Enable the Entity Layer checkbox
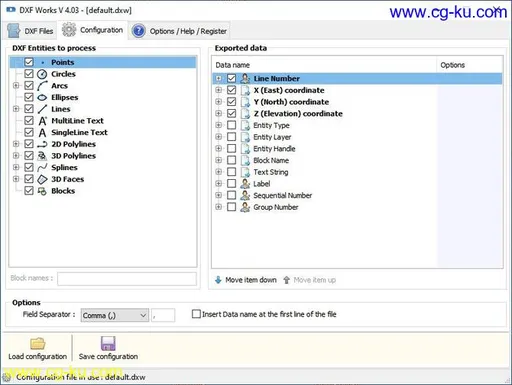This screenshot has width=512, height=385. (231, 137)
